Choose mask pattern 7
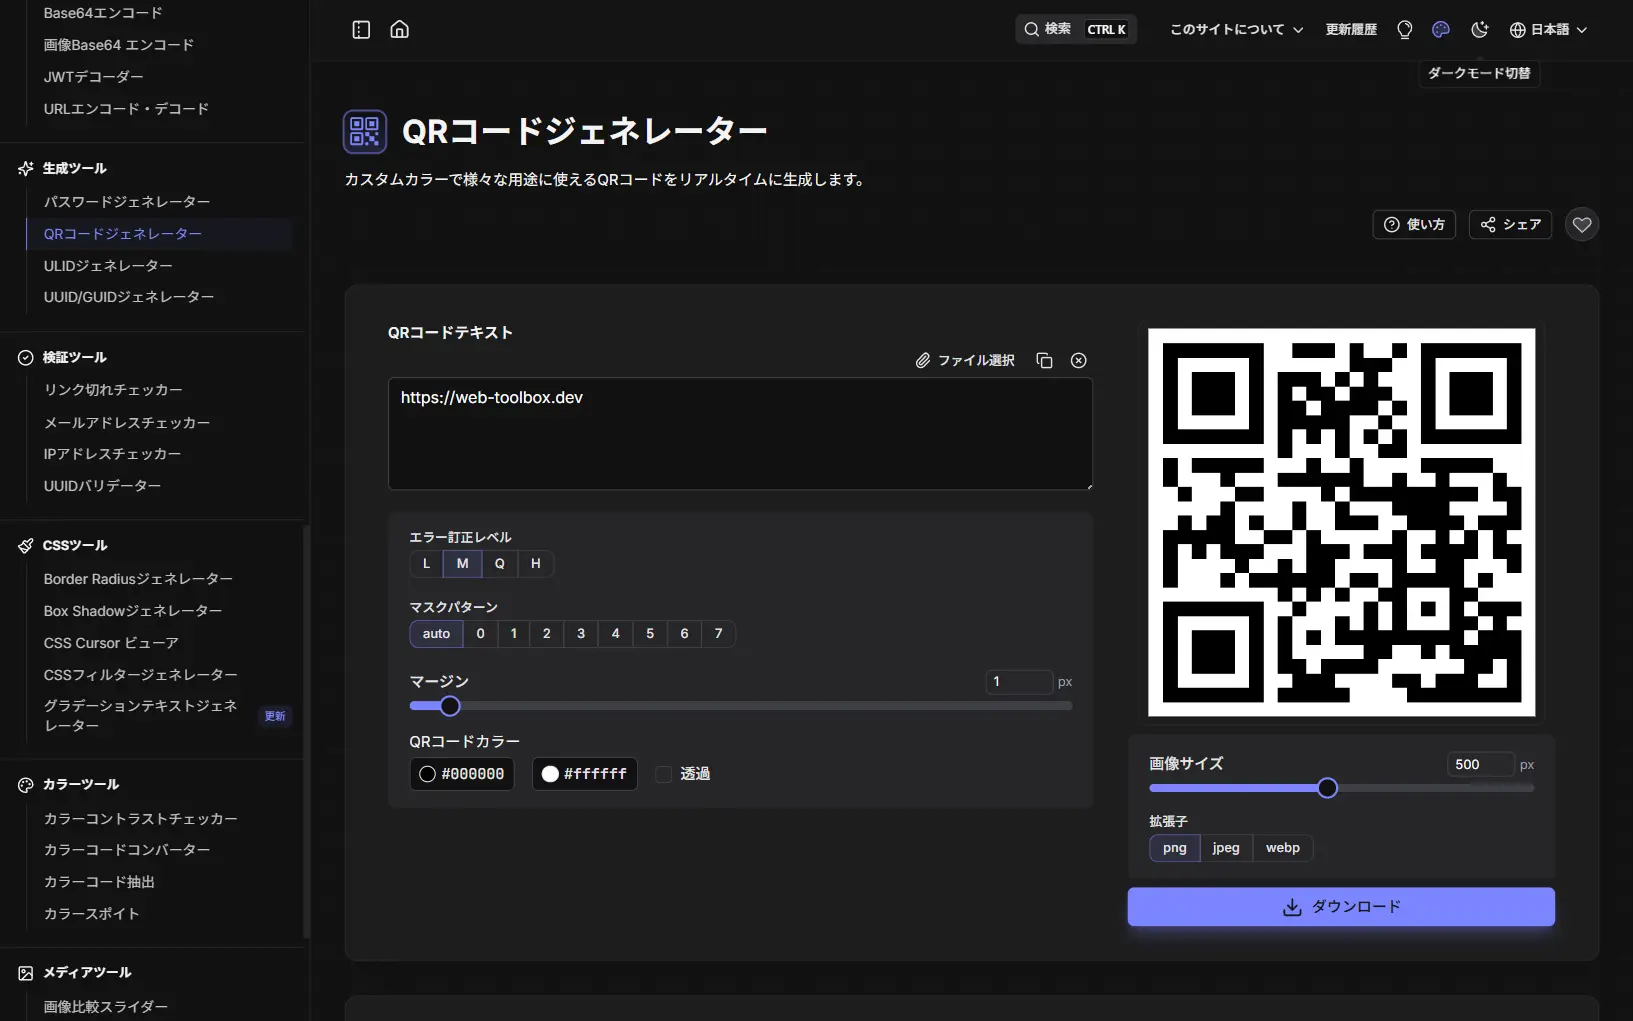The width and height of the screenshot is (1633, 1021). 718,634
